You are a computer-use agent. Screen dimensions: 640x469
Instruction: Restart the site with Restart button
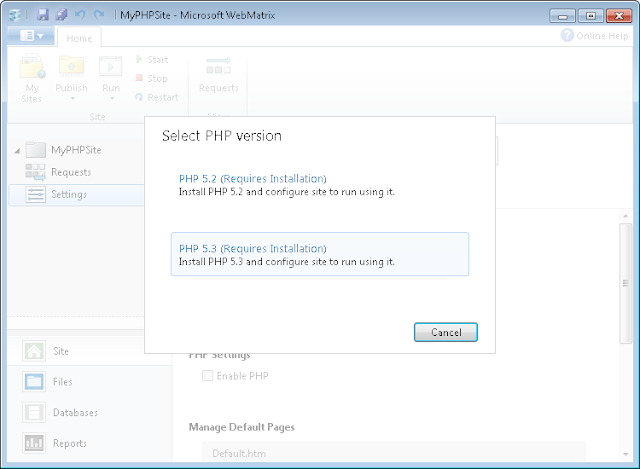tap(157, 97)
